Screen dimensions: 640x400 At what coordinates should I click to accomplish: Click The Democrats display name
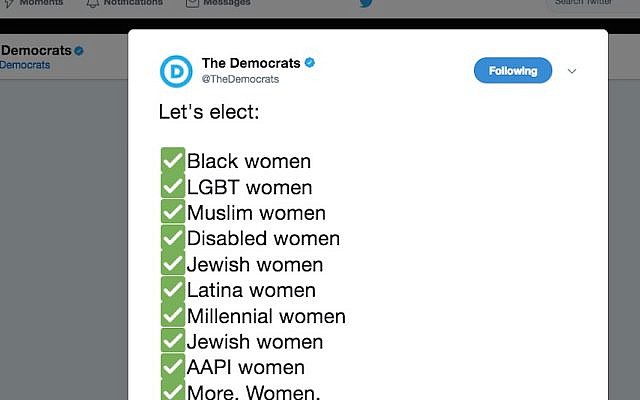coord(251,63)
